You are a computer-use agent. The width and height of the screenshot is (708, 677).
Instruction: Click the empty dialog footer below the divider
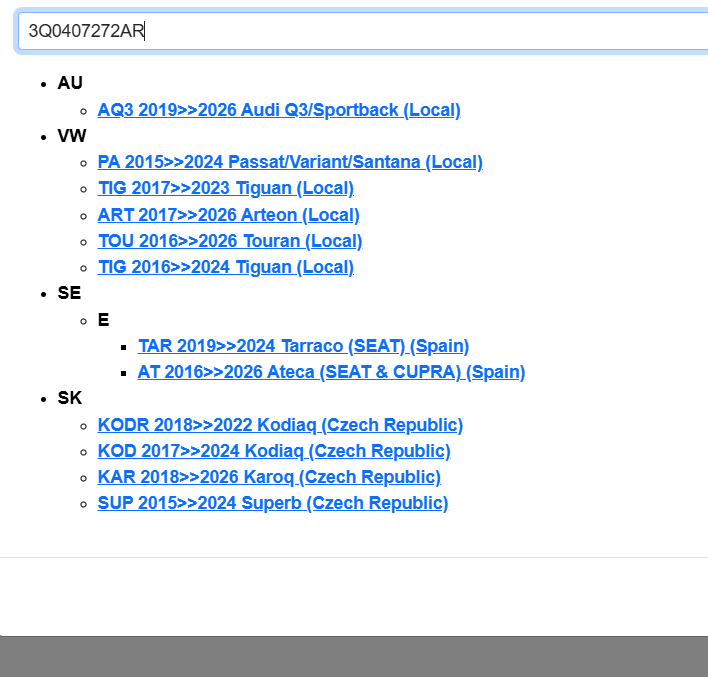(x=354, y=595)
